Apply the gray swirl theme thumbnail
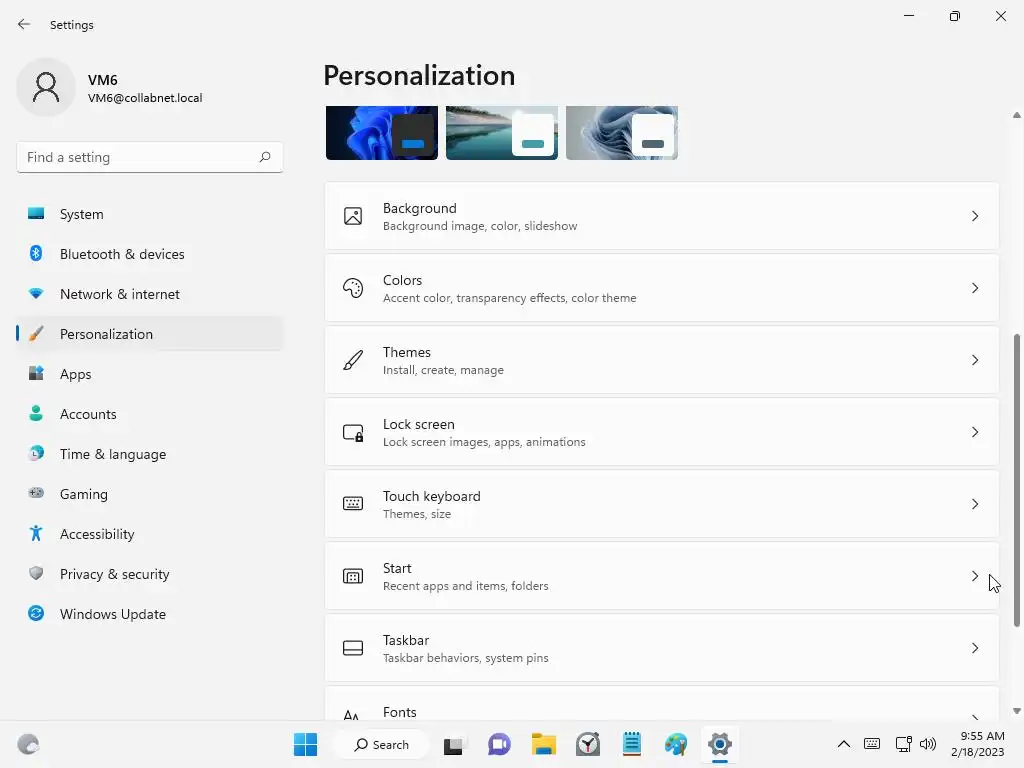The width and height of the screenshot is (1024, 768). click(622, 133)
